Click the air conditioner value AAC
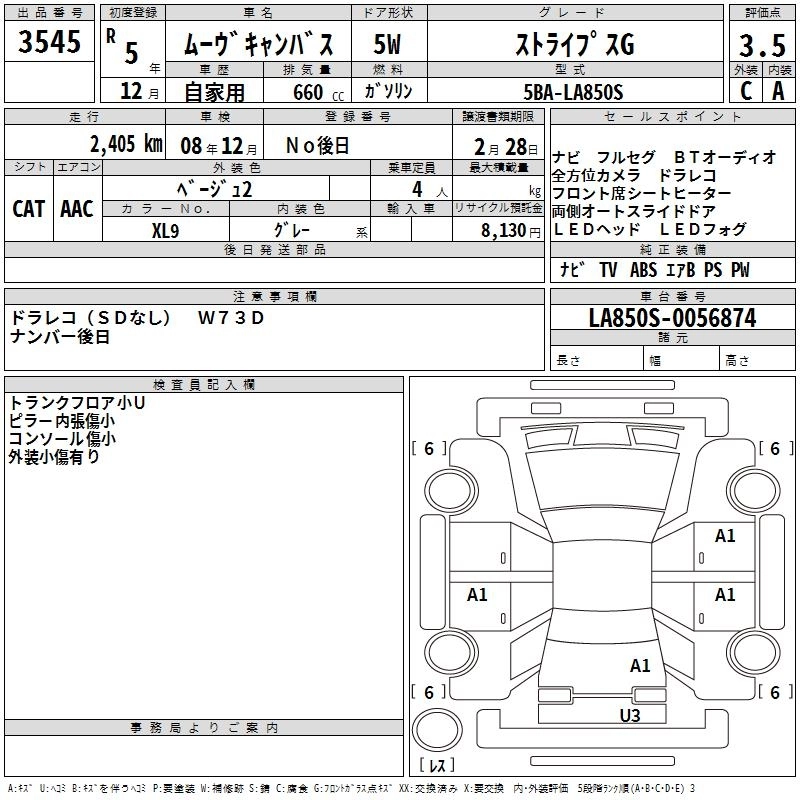The width and height of the screenshot is (800, 800). [77, 209]
